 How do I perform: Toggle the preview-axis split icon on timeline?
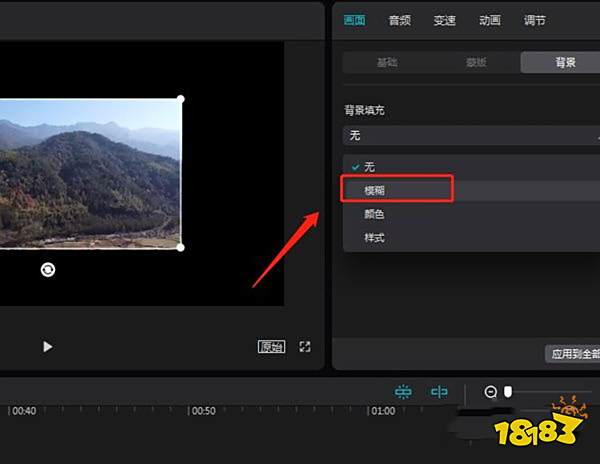point(439,392)
